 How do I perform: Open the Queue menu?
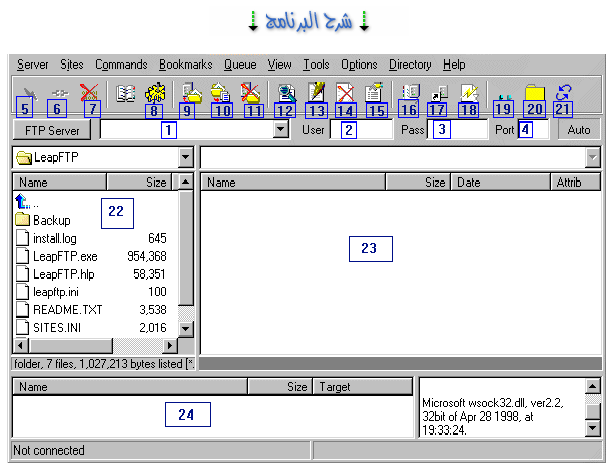click(240, 64)
